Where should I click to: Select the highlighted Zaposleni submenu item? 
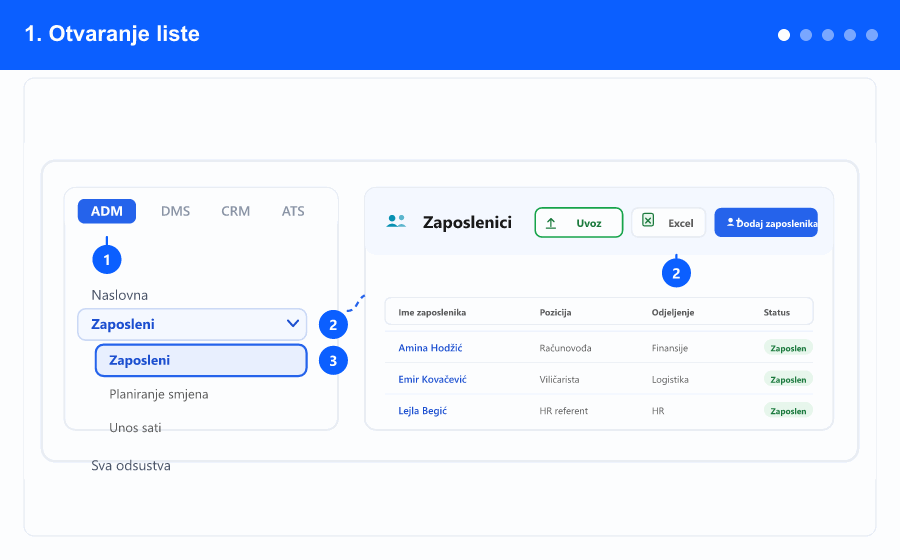point(201,360)
